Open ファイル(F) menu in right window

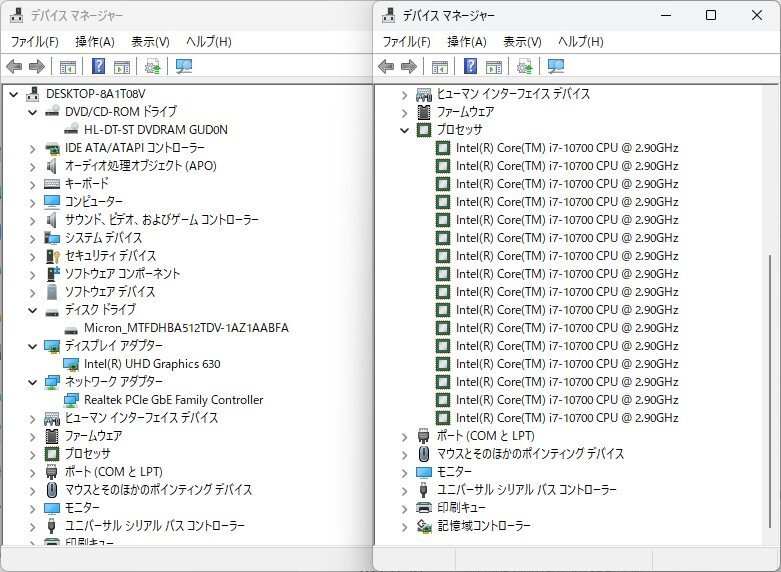coord(406,41)
